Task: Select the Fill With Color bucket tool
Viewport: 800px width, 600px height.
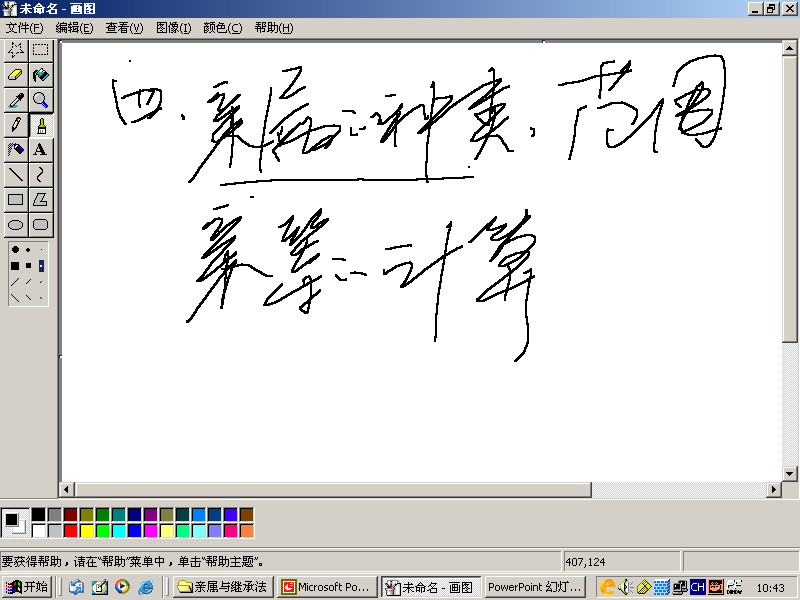Action: [41, 75]
